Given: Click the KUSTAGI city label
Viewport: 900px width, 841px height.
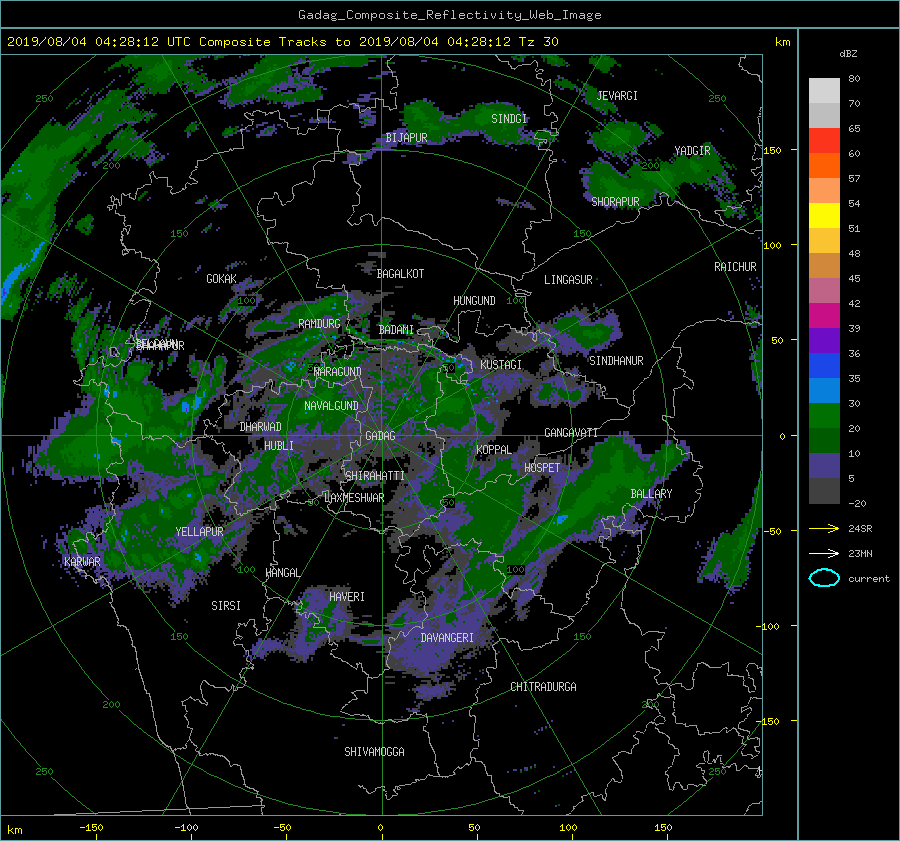Looking at the screenshot, I should tap(501, 365).
